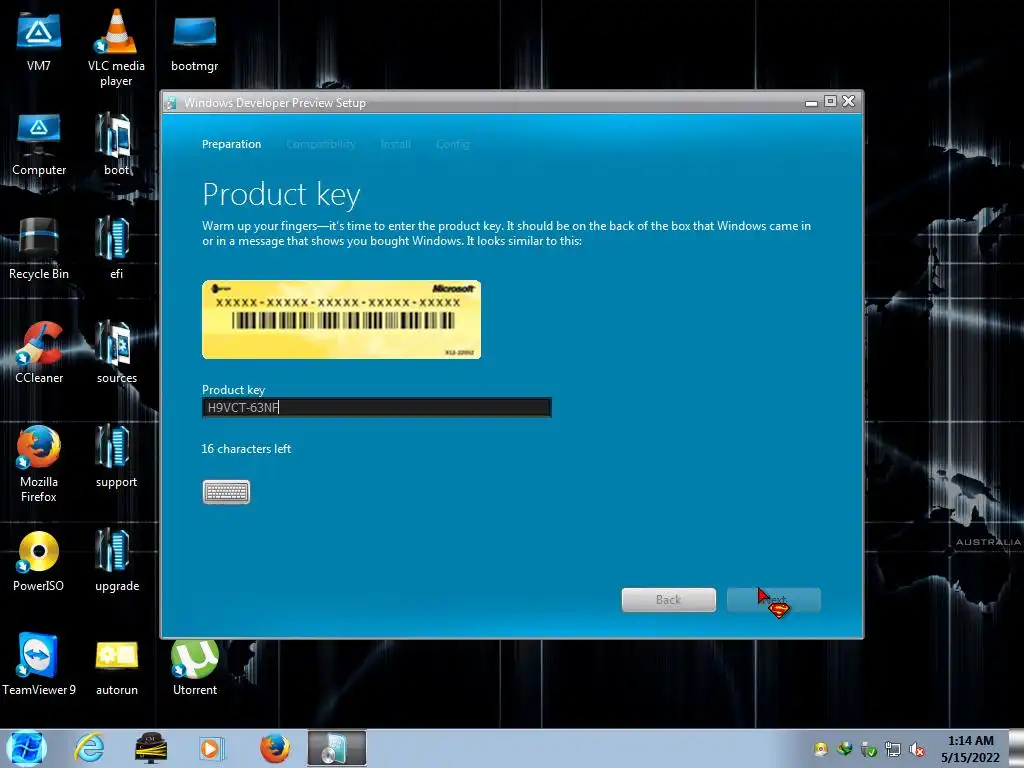The image size is (1024, 768).
Task: Launch the CCleaner shortcut
Action: [39, 353]
